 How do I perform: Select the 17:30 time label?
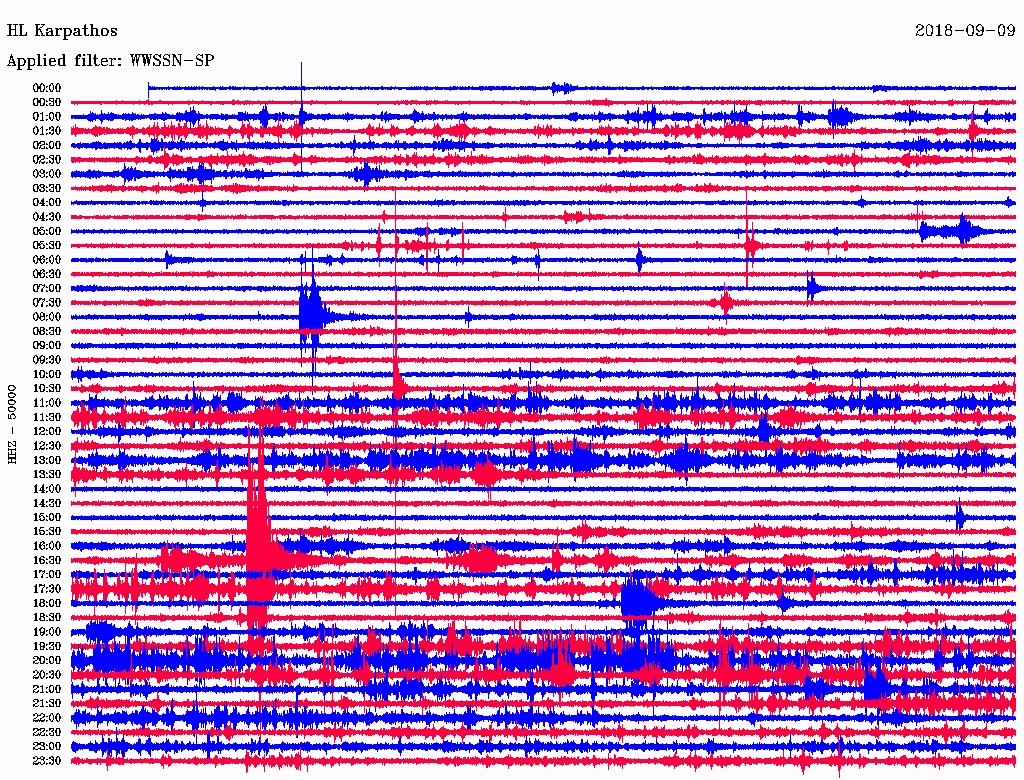tap(47, 589)
